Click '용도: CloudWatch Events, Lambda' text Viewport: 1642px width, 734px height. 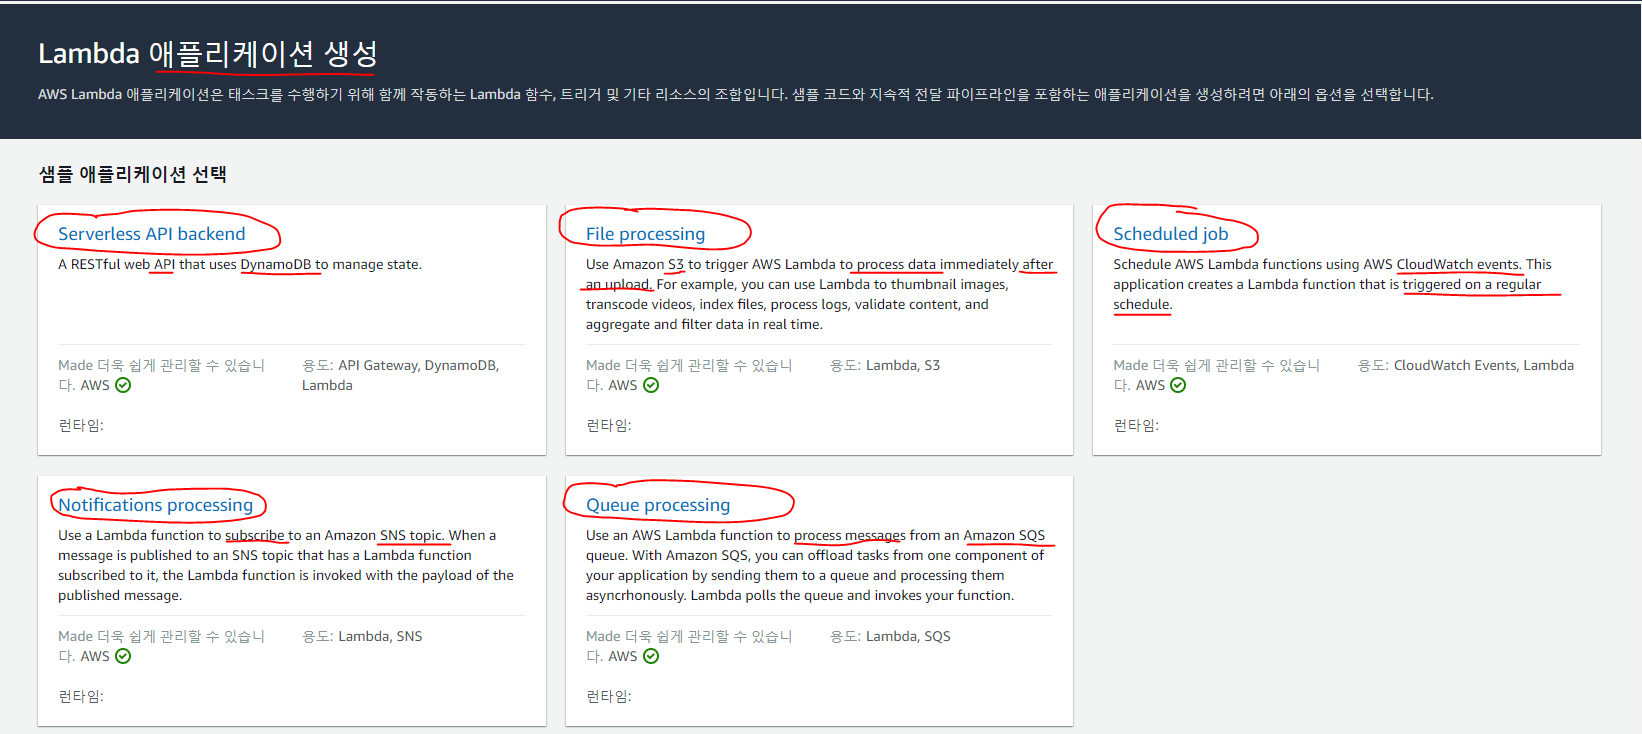click(1466, 365)
